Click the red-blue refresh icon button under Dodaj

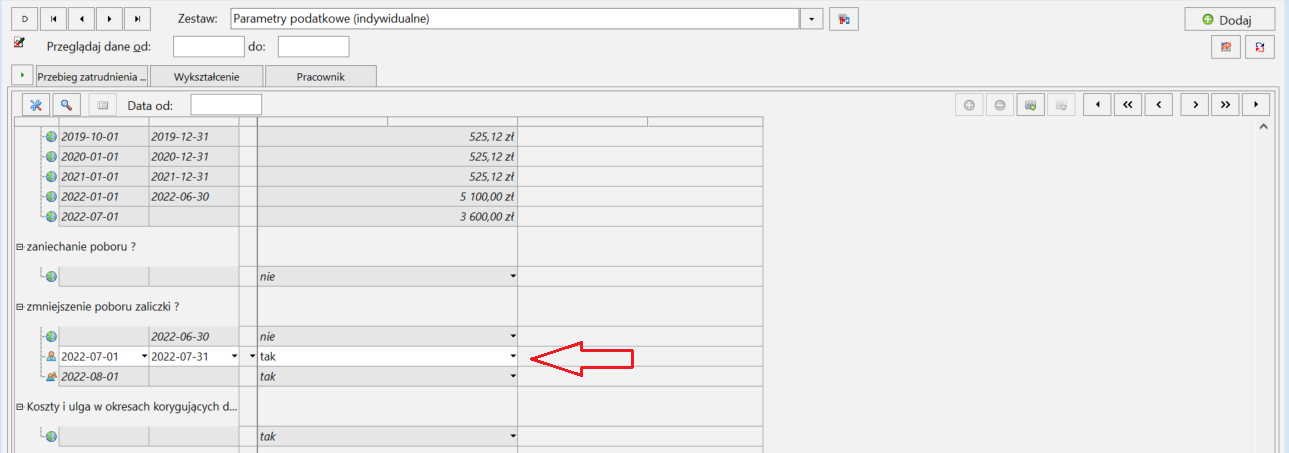point(1261,46)
